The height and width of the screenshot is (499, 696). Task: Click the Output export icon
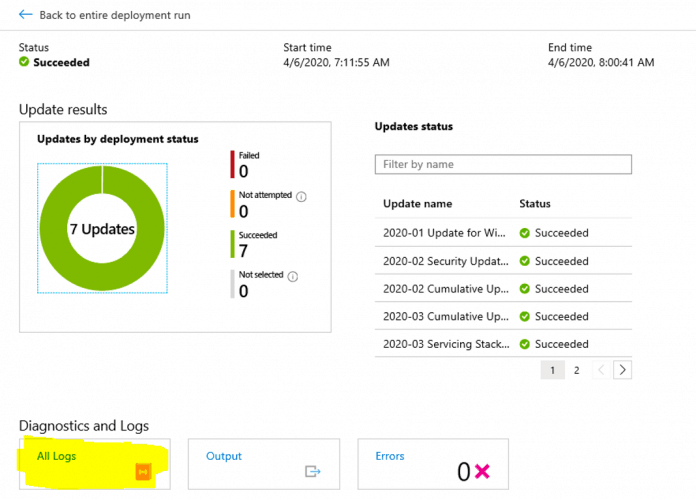pos(312,471)
